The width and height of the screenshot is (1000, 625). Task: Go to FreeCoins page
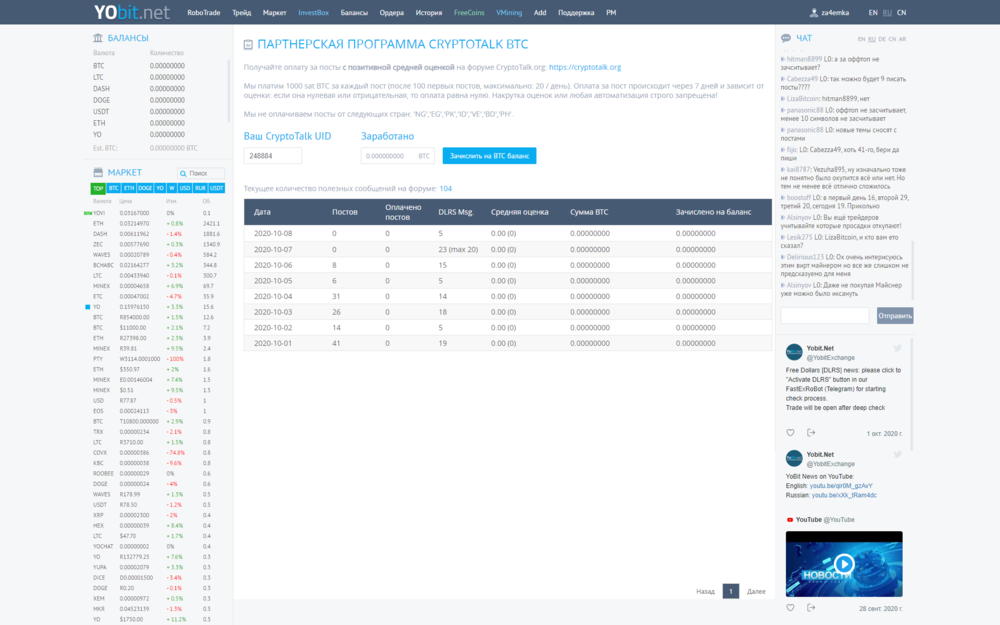tap(469, 13)
